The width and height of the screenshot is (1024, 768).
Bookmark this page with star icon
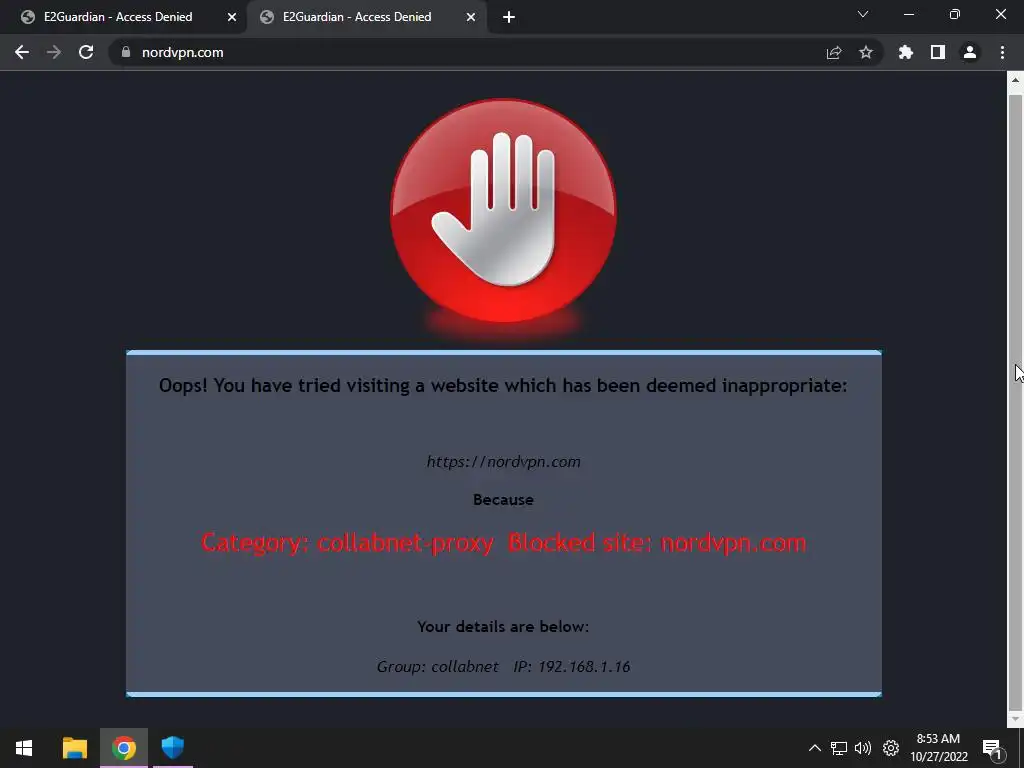pos(866,52)
